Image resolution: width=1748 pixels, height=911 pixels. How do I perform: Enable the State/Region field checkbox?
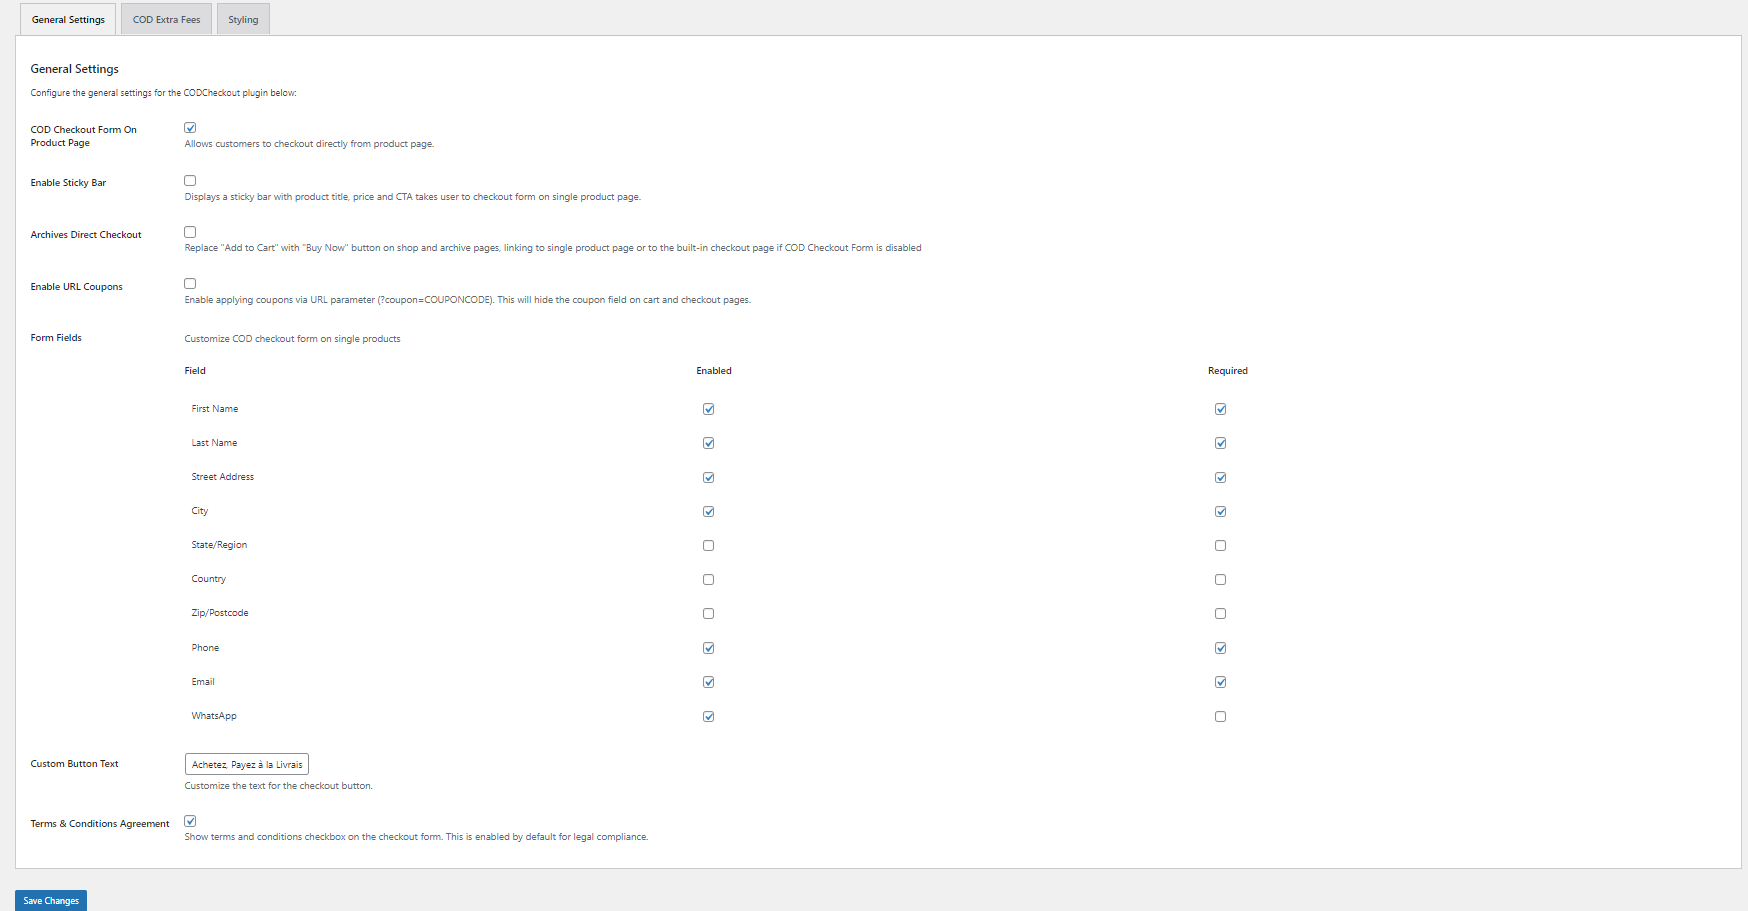pos(709,546)
